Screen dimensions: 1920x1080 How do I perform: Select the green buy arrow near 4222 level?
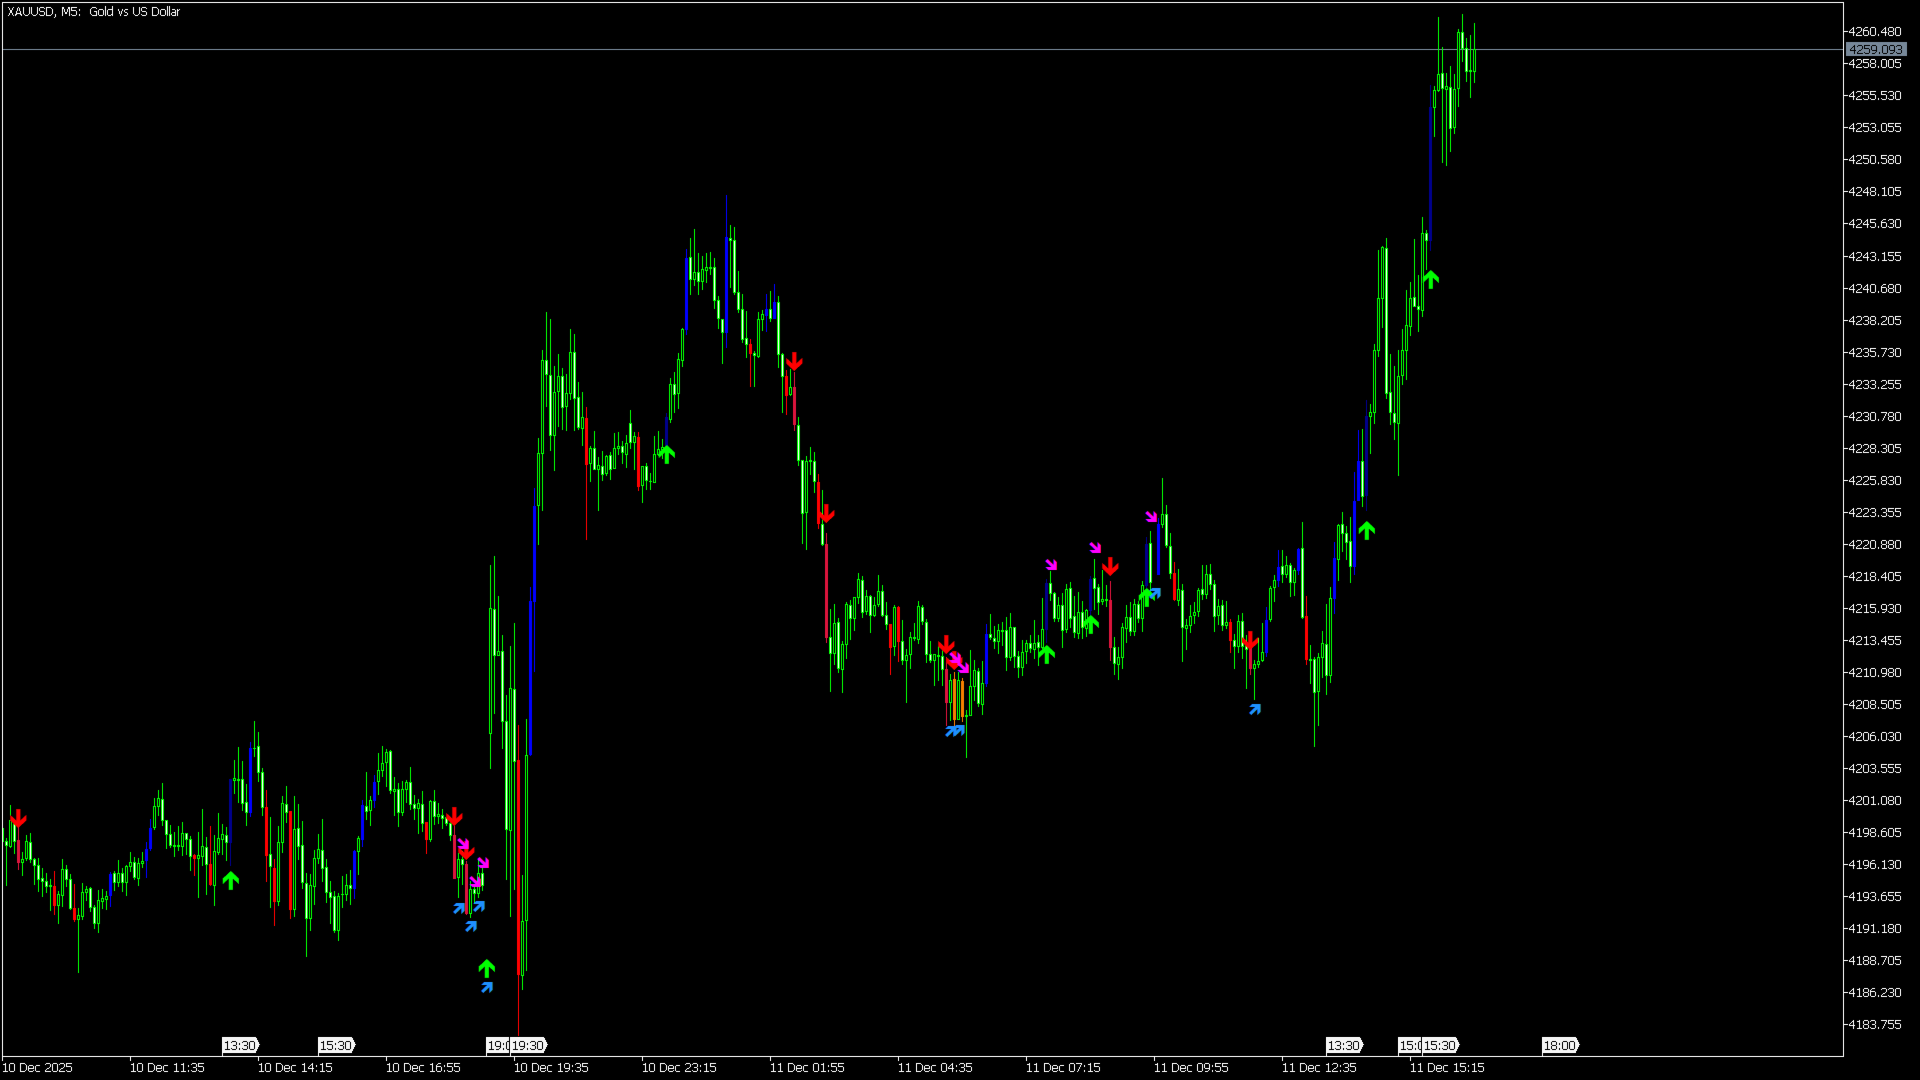point(1366,530)
